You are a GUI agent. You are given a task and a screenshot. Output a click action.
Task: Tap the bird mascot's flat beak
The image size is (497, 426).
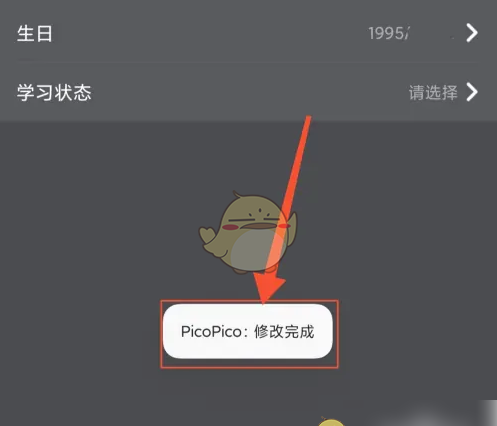(259, 226)
